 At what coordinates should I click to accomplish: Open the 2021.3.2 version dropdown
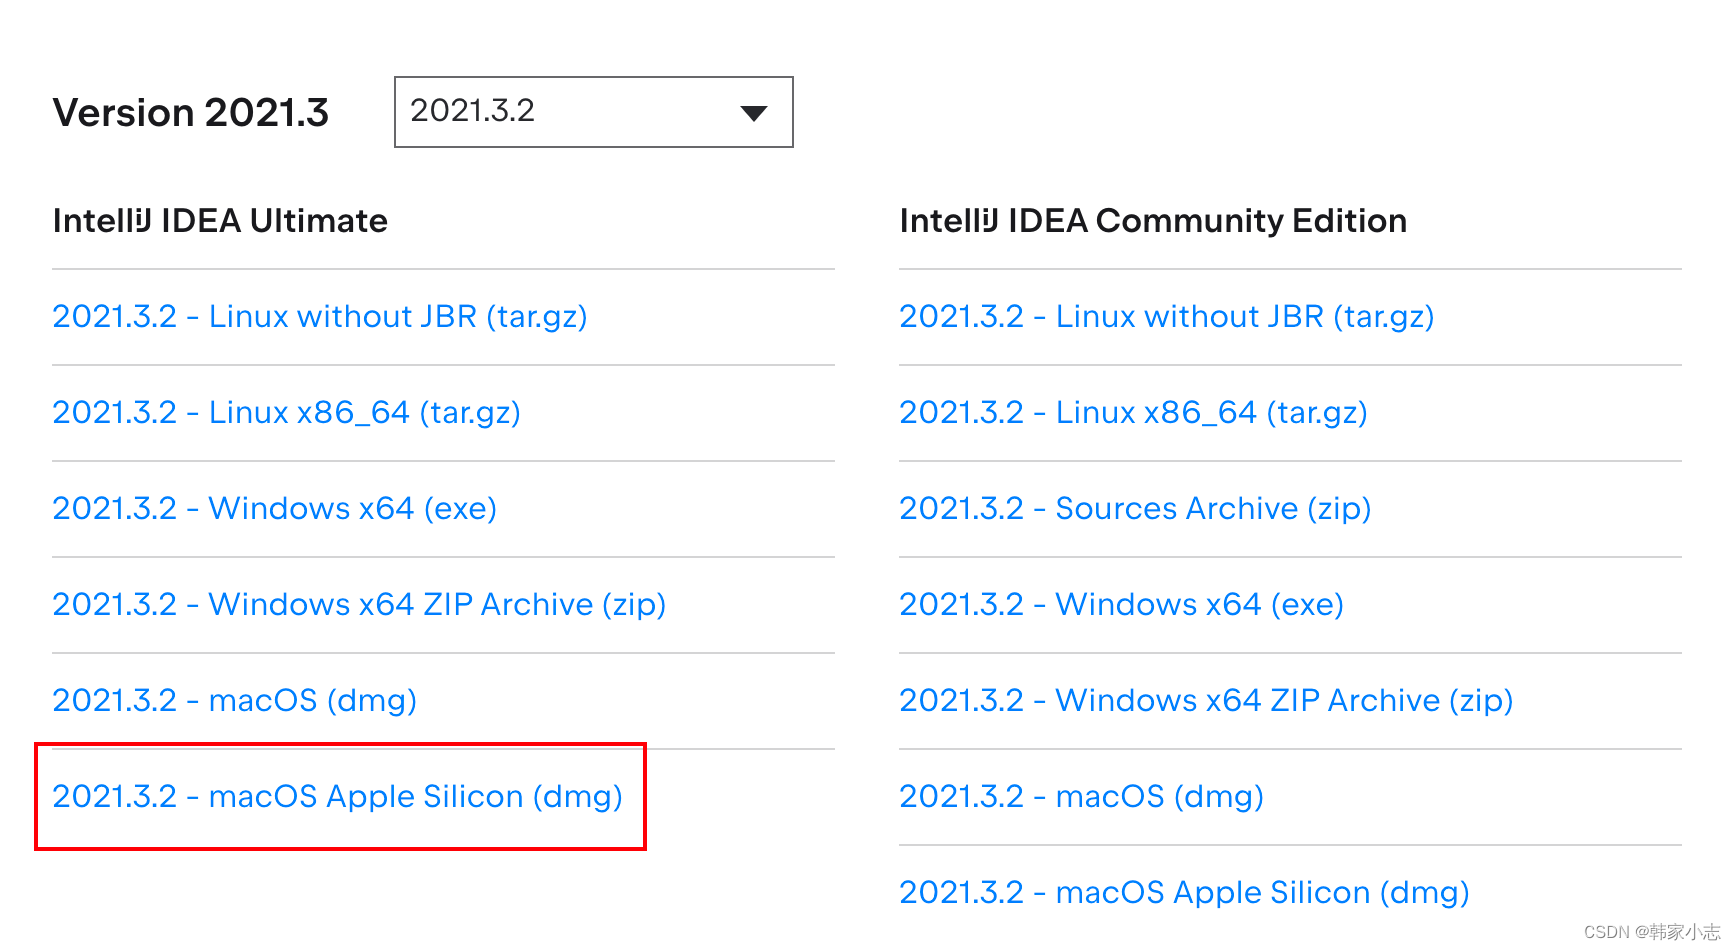click(593, 112)
